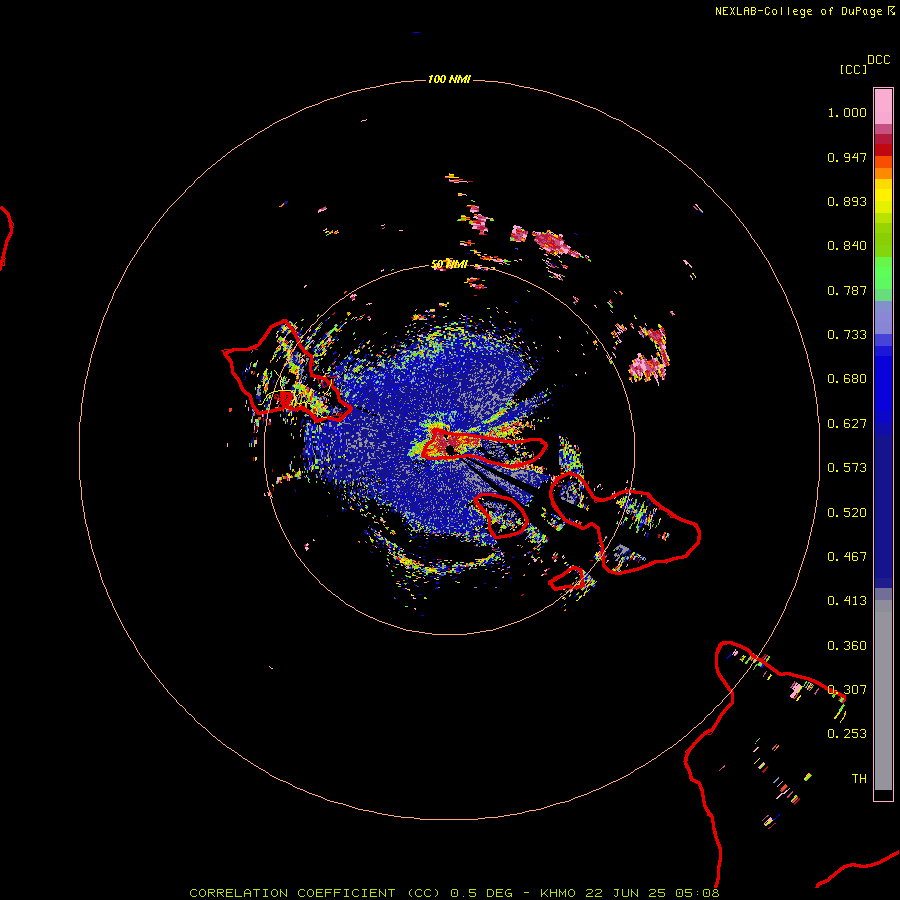Viewport: 900px width, 900px height.
Task: Click the 0.413 scale value
Action: coord(847,601)
